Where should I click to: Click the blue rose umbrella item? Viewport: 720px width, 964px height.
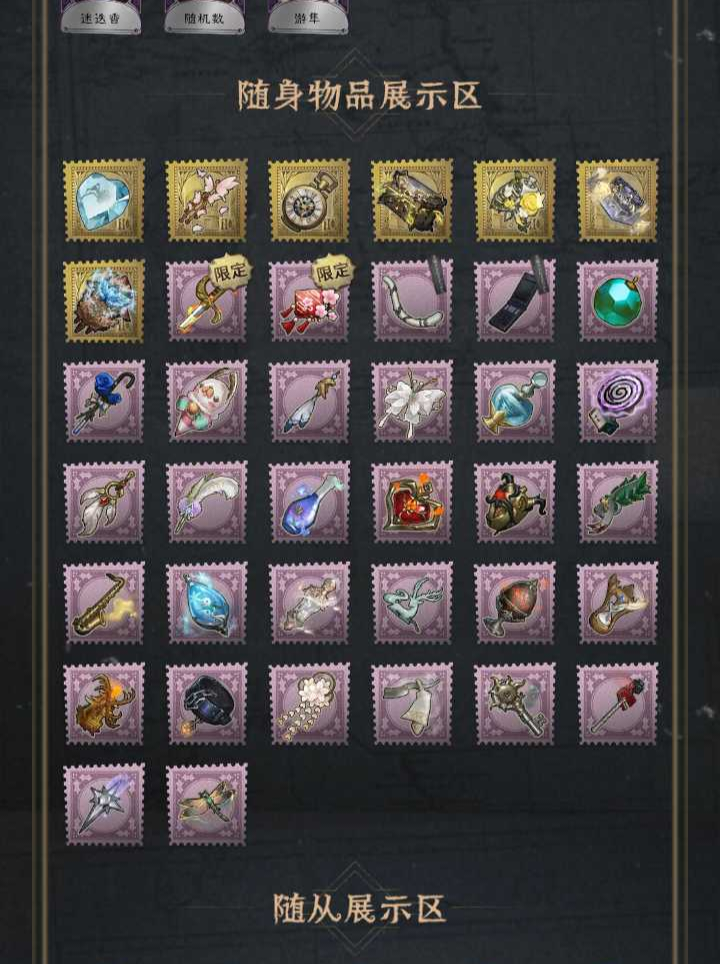click(x=104, y=401)
